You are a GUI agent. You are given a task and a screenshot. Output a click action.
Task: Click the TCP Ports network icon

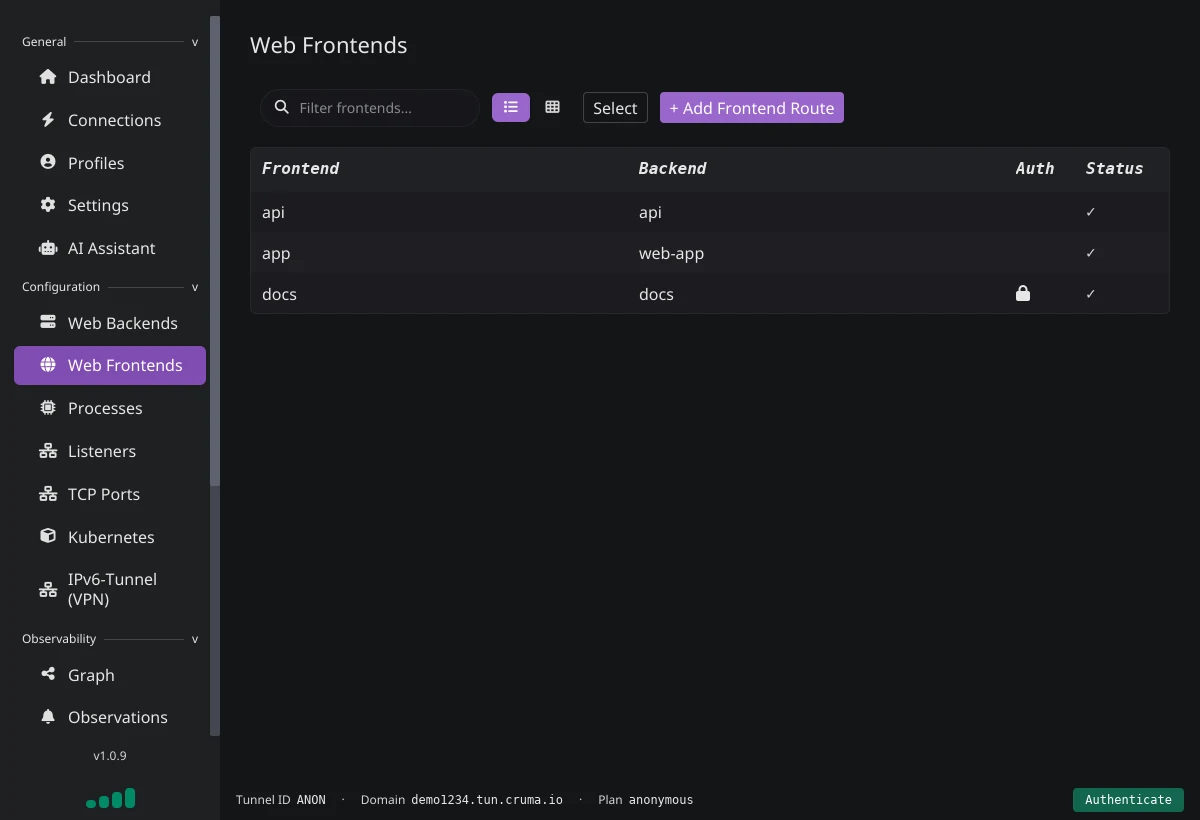tap(47, 494)
